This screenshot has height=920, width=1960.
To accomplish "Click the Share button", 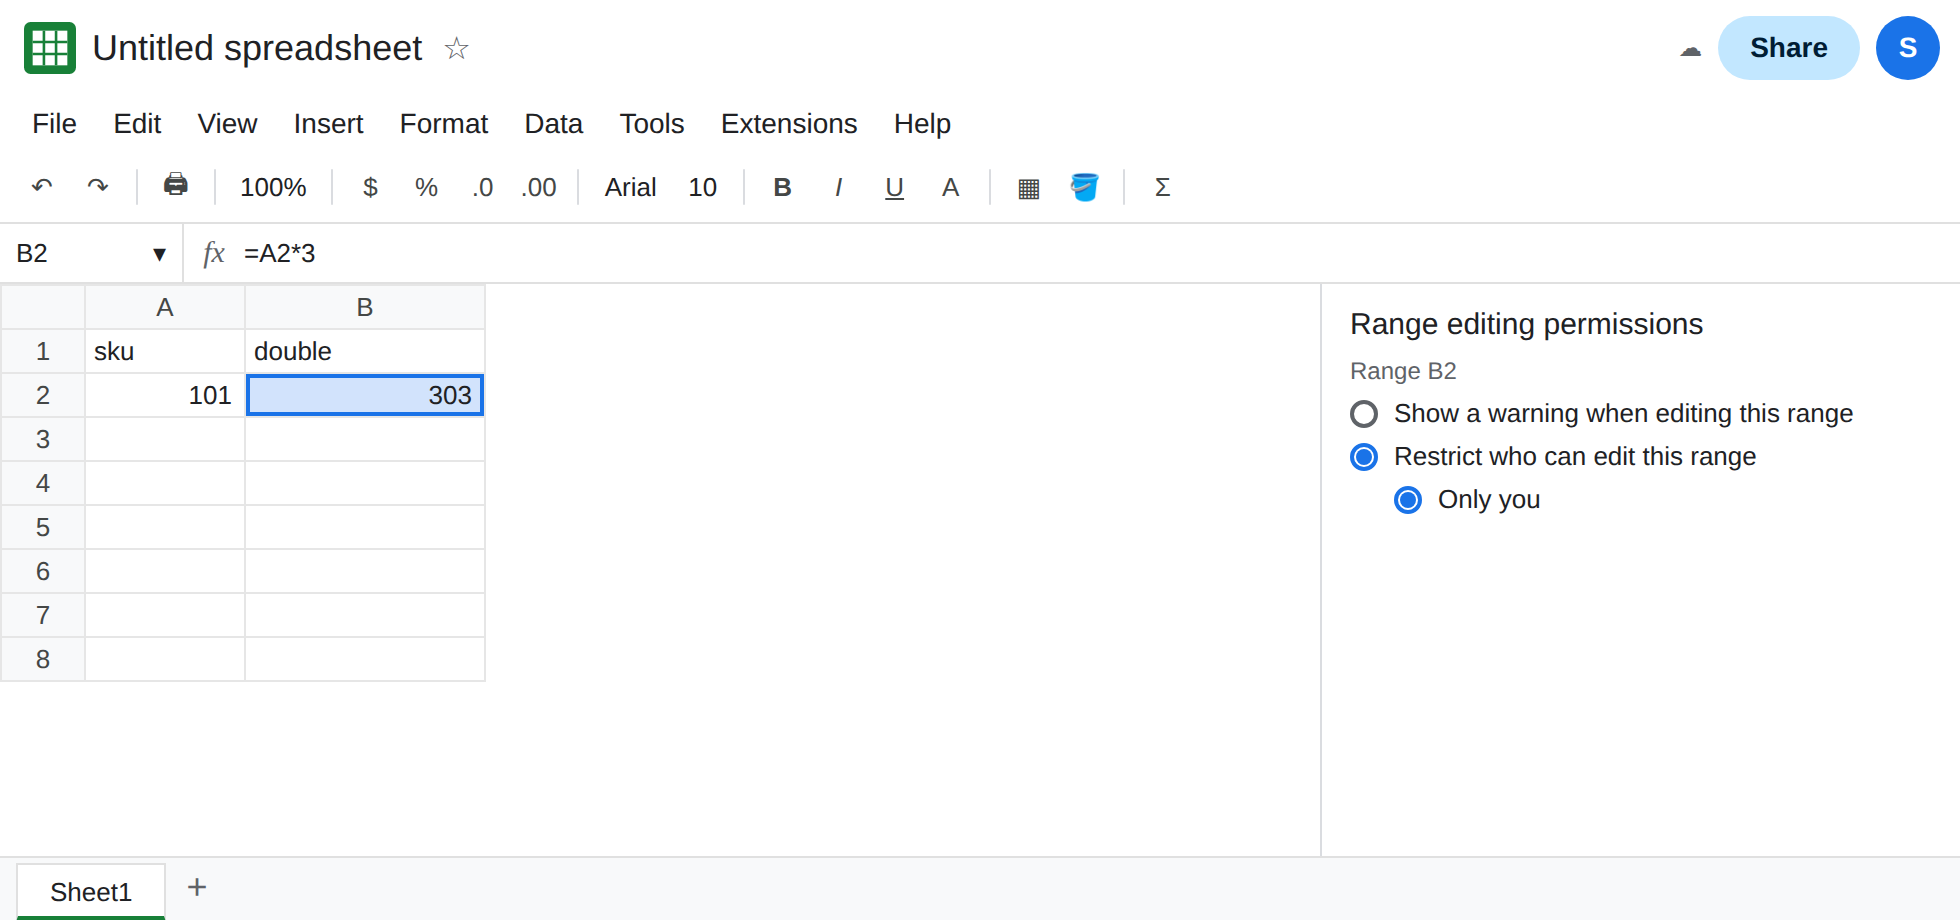I will (1788, 48).
